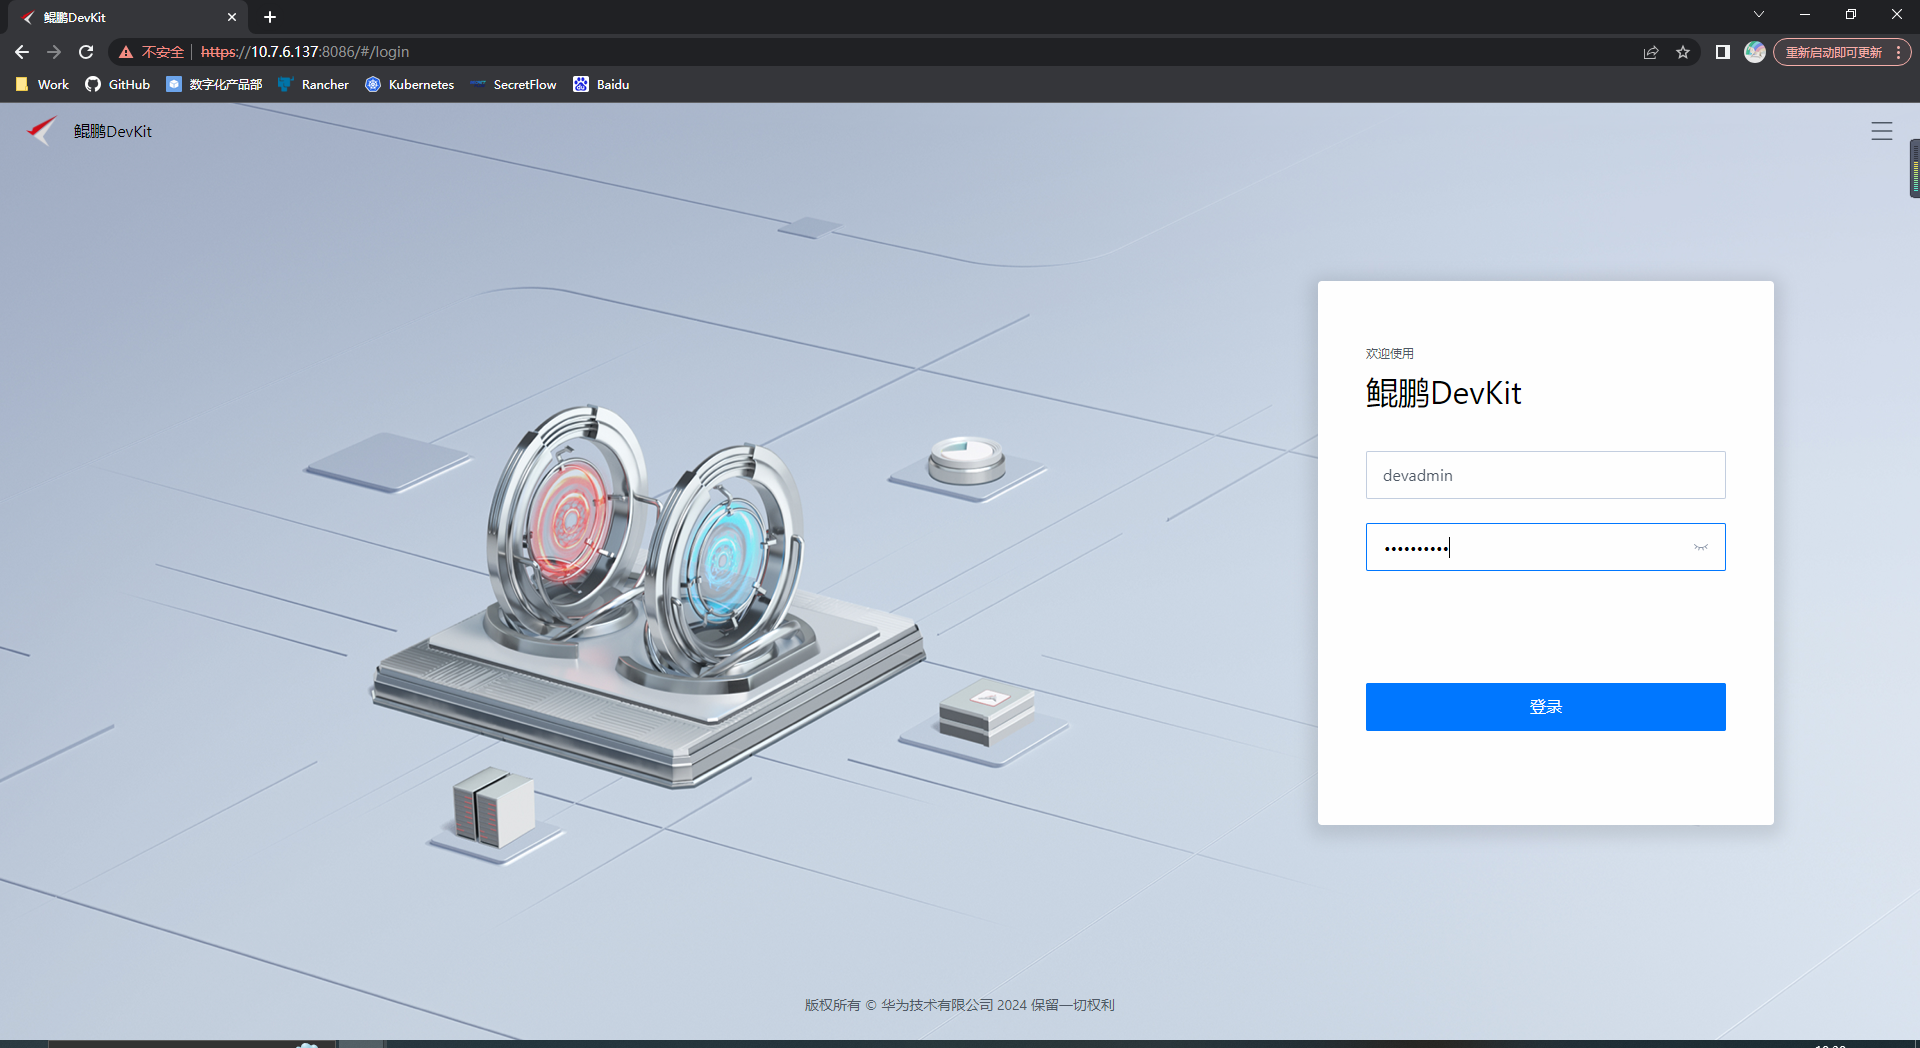Open the GitHub bookmark
The height and width of the screenshot is (1048, 1920).
[x=116, y=84]
